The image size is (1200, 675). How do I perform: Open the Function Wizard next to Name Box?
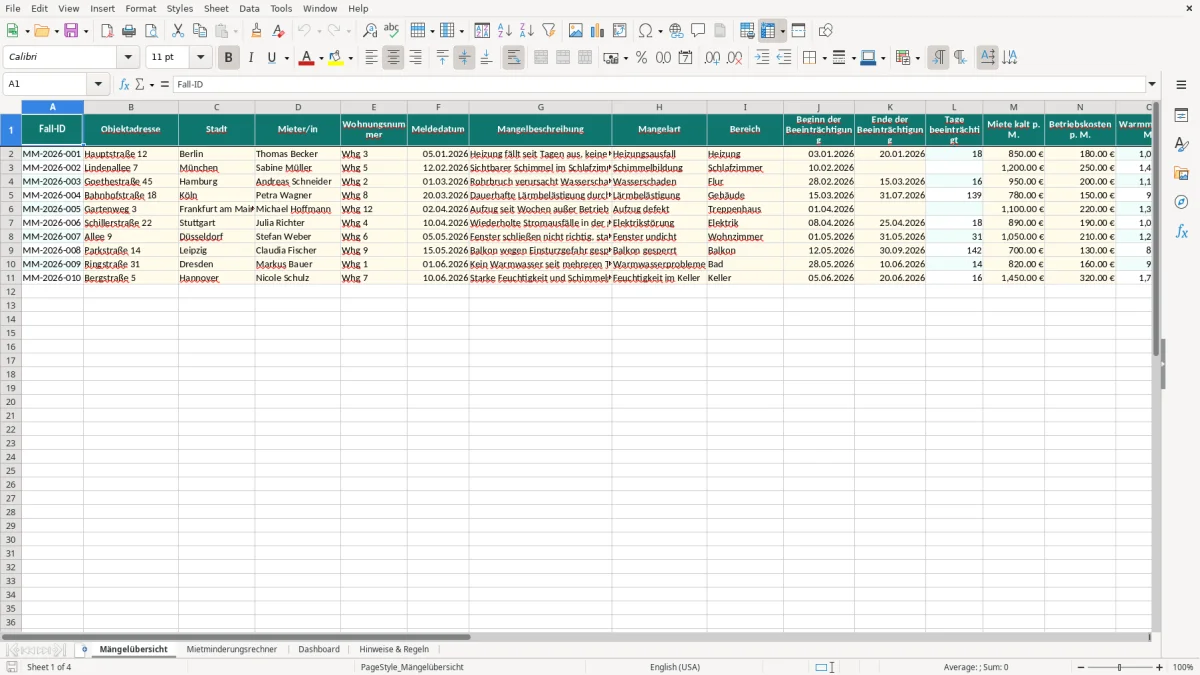[125, 85]
